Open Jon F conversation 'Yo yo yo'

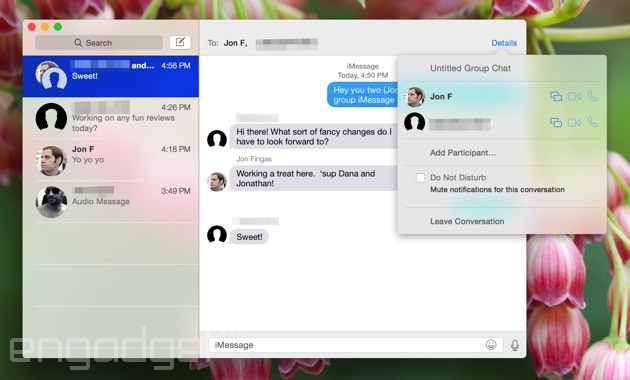[110, 160]
